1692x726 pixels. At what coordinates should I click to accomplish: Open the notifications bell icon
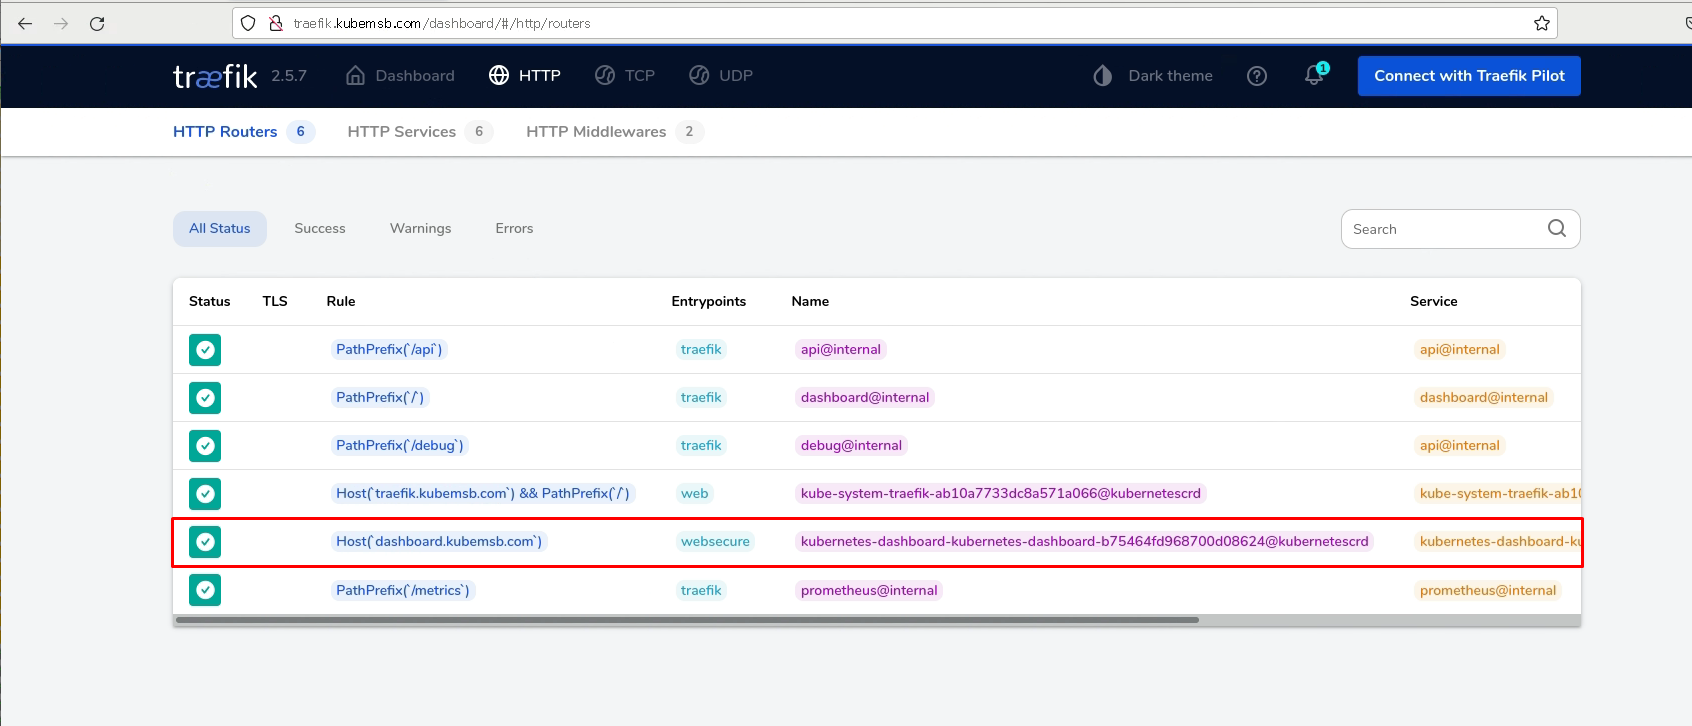(1314, 76)
